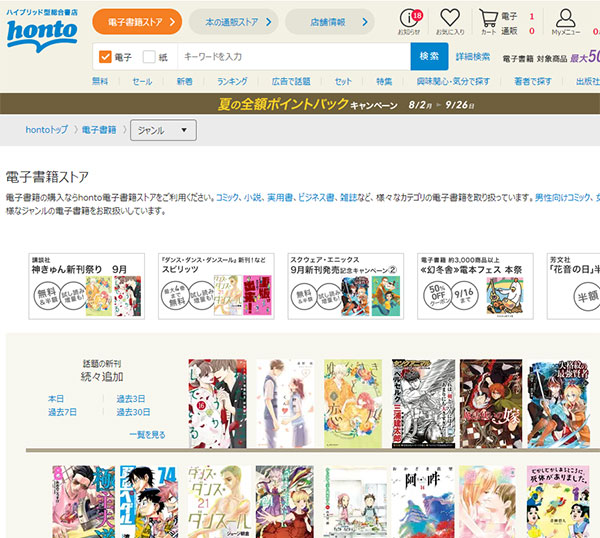Screen dimensions: 600x538
Task: Select the 電子書籍ストア orange button
Action: coord(137,22)
